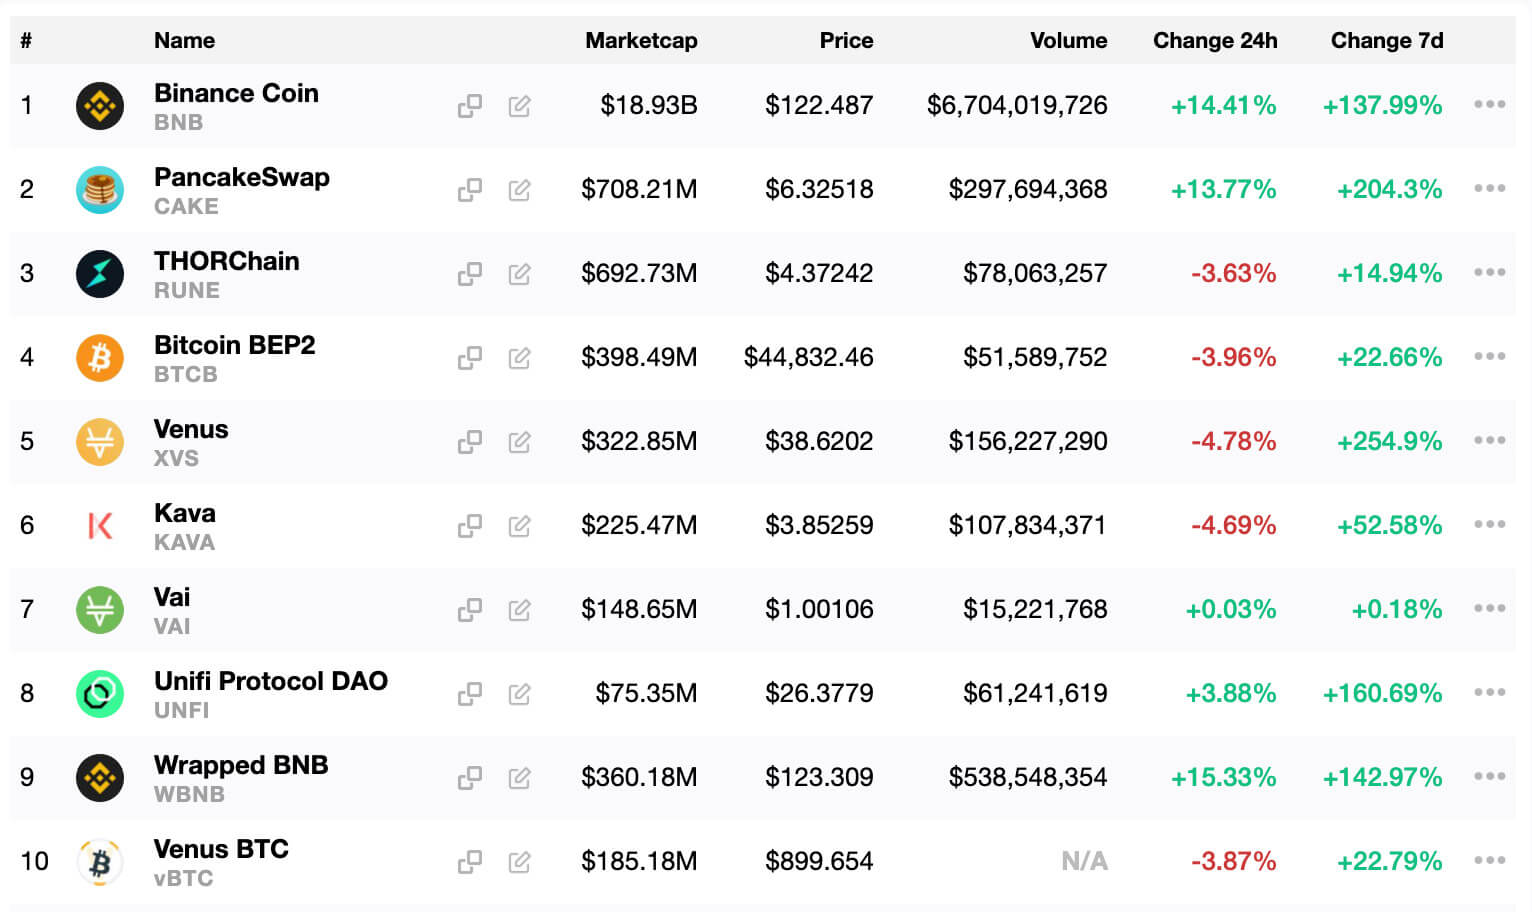
Task: Select the Kava coin logo
Action: click(98, 525)
